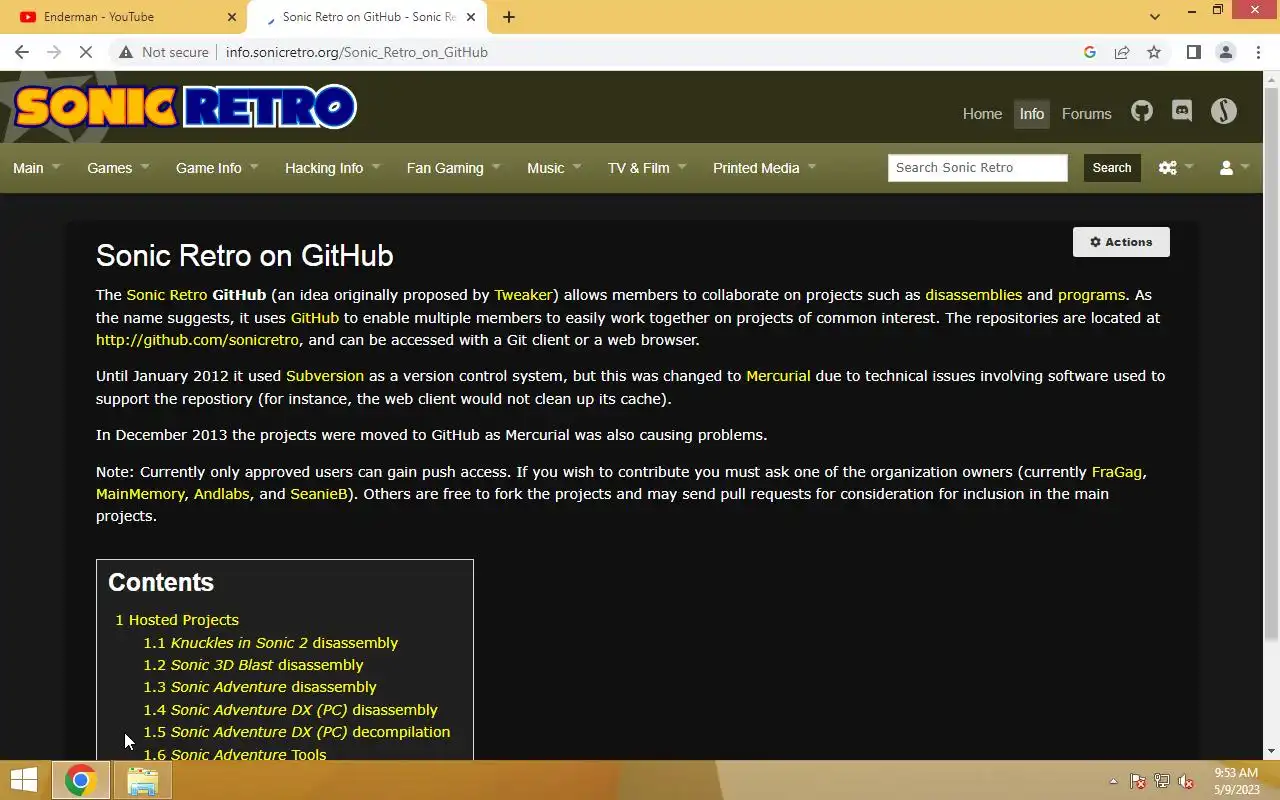Open the MainMemory user link
Viewport: 1280px width, 800px height.
140,494
